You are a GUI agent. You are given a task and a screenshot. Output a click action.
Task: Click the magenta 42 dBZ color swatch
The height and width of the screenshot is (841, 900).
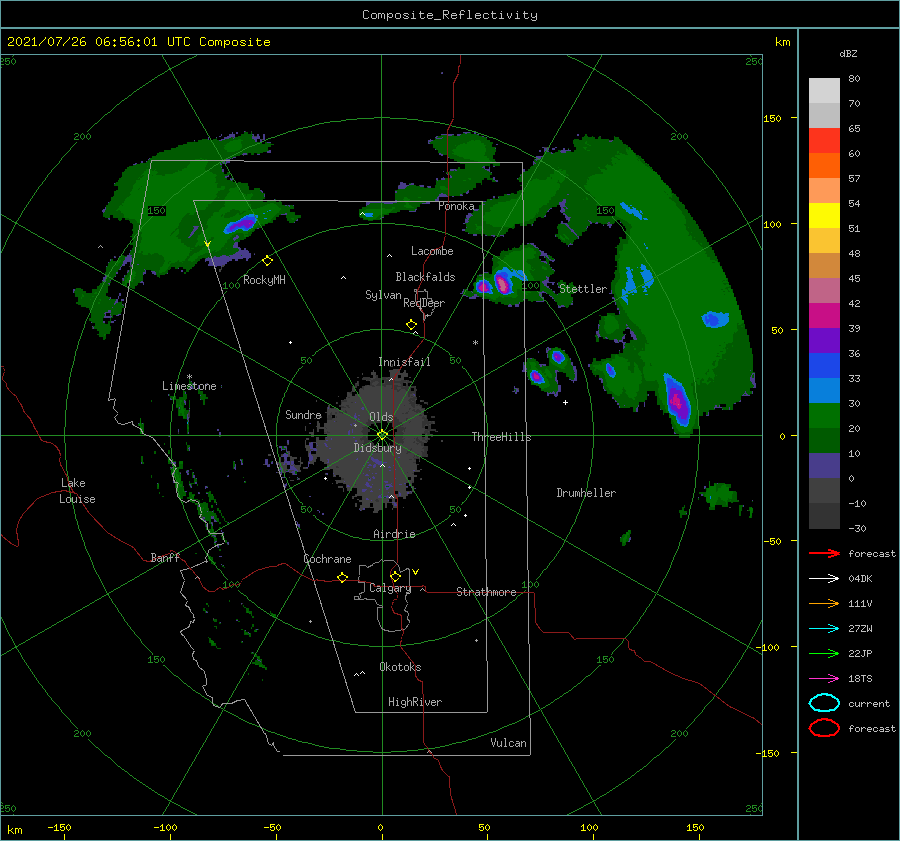824,315
